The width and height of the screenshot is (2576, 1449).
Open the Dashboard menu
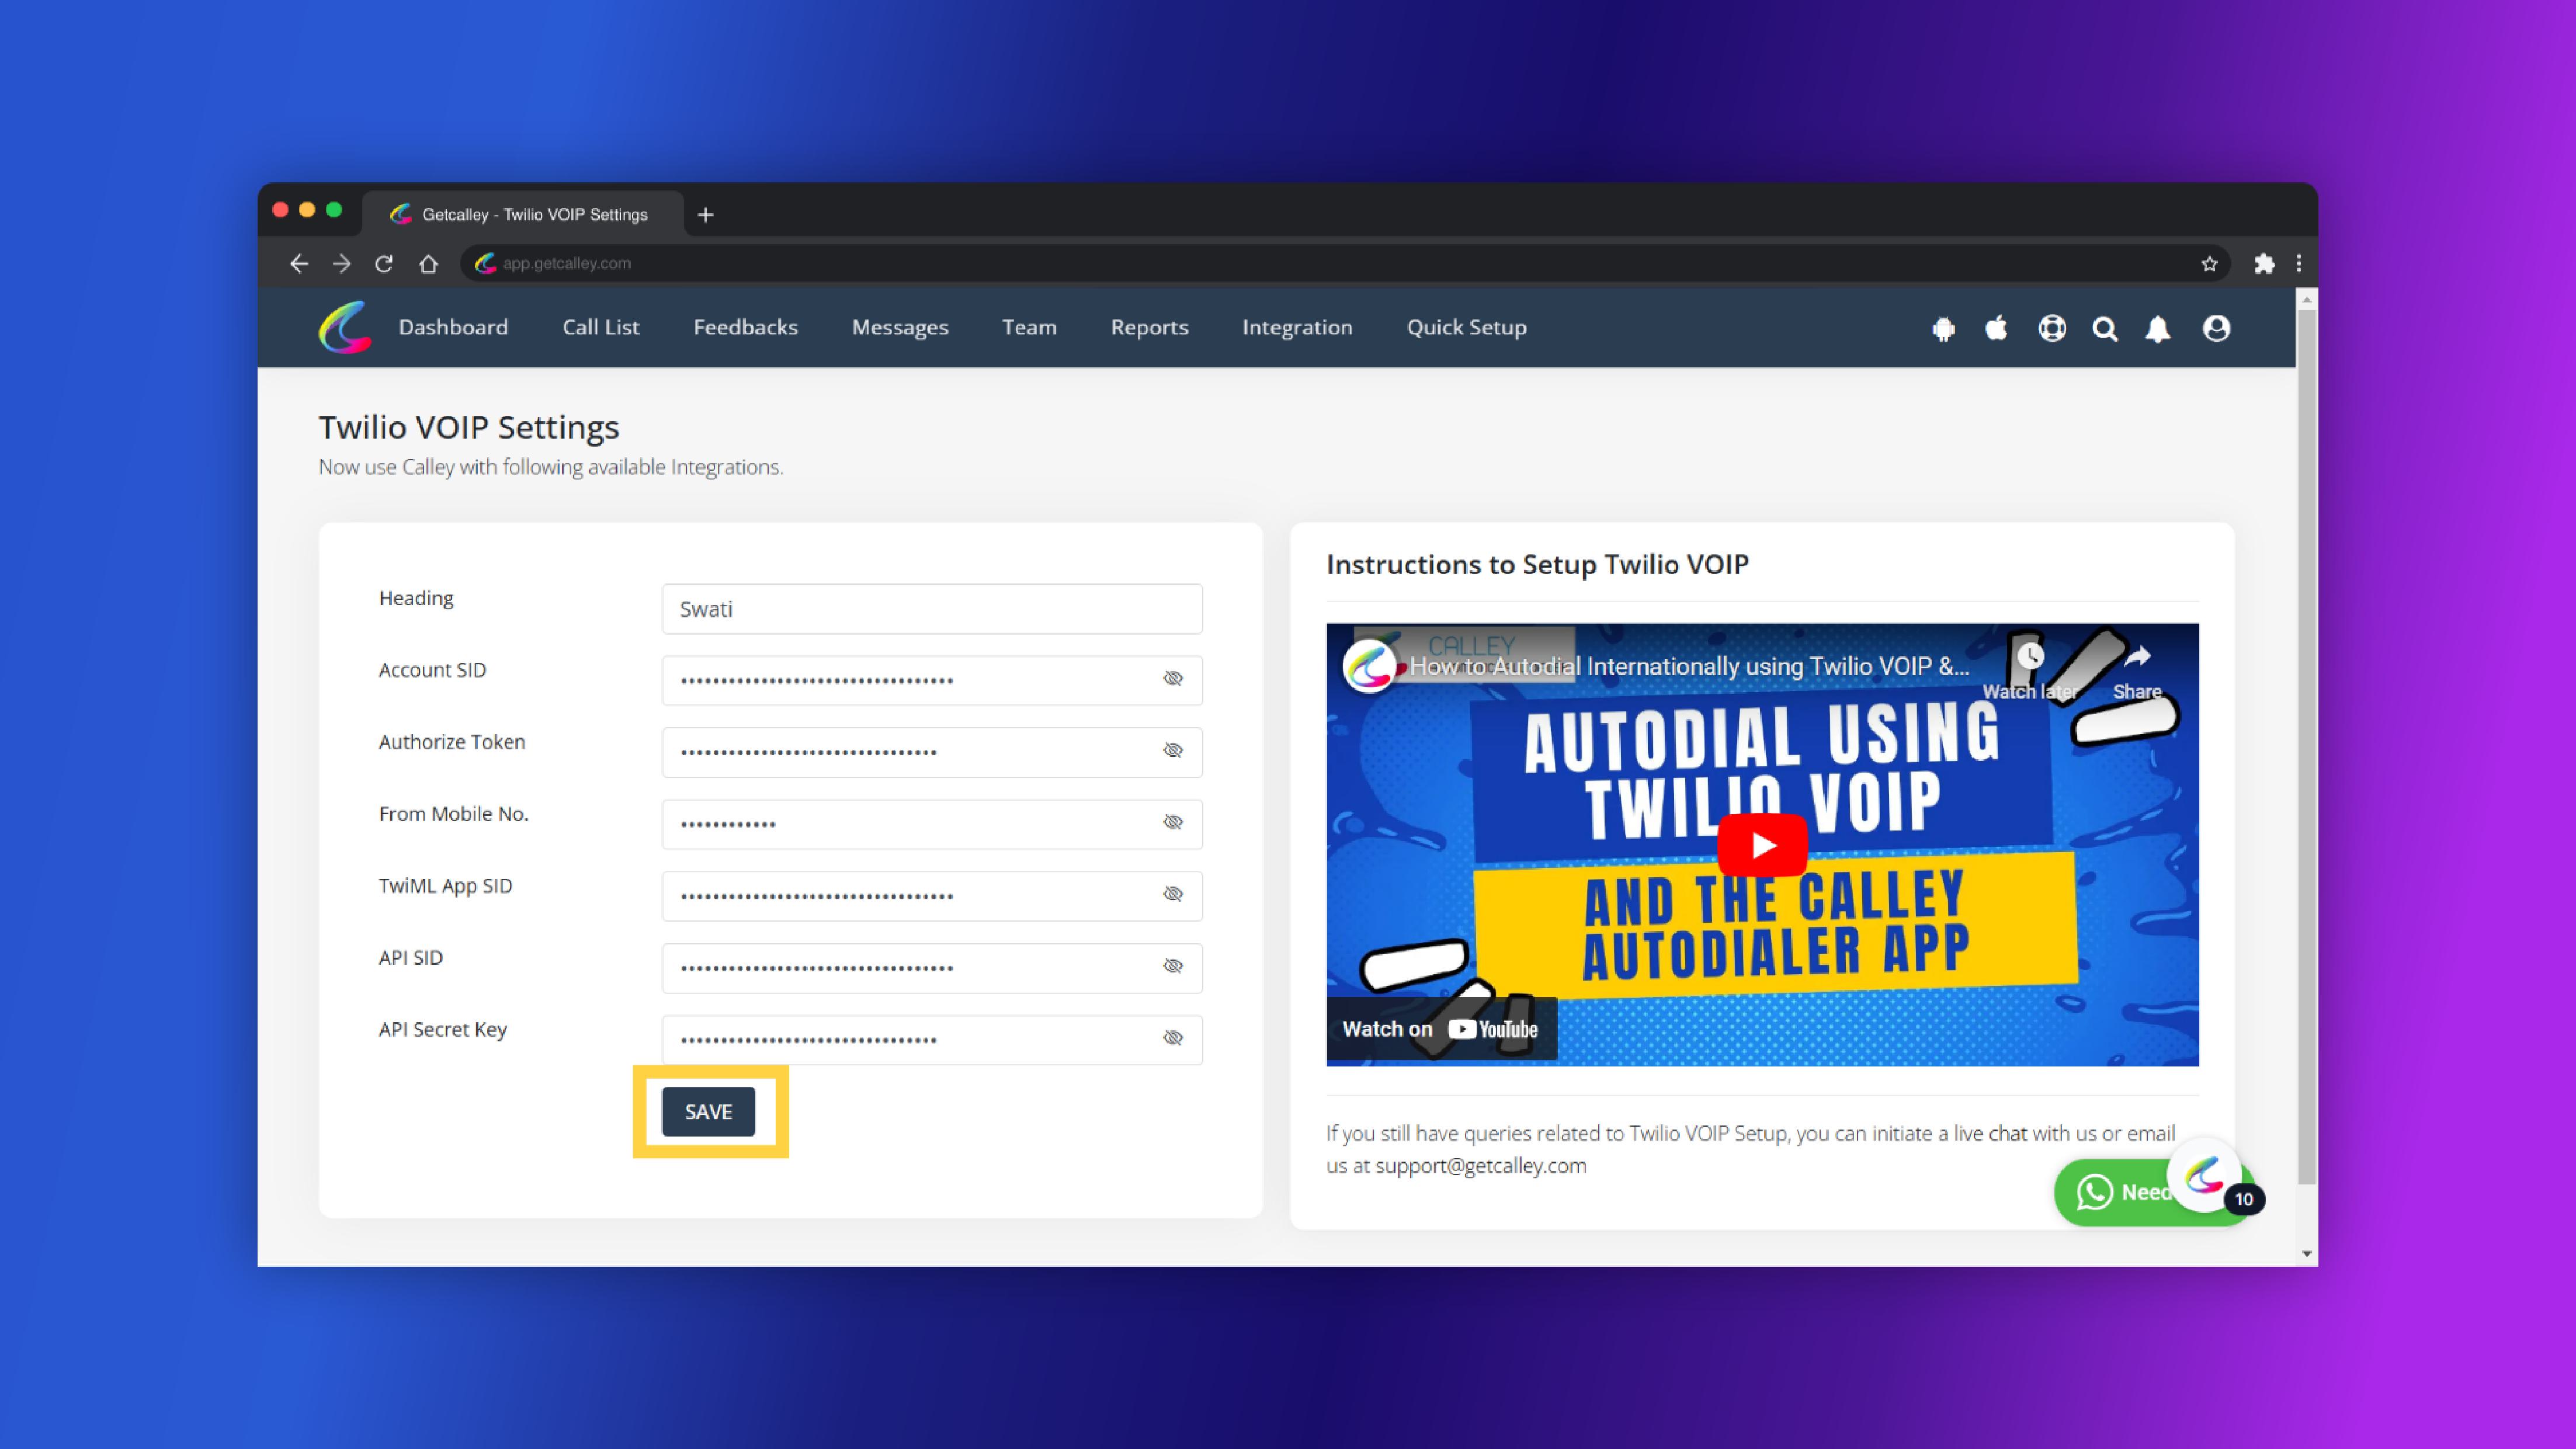click(x=453, y=327)
